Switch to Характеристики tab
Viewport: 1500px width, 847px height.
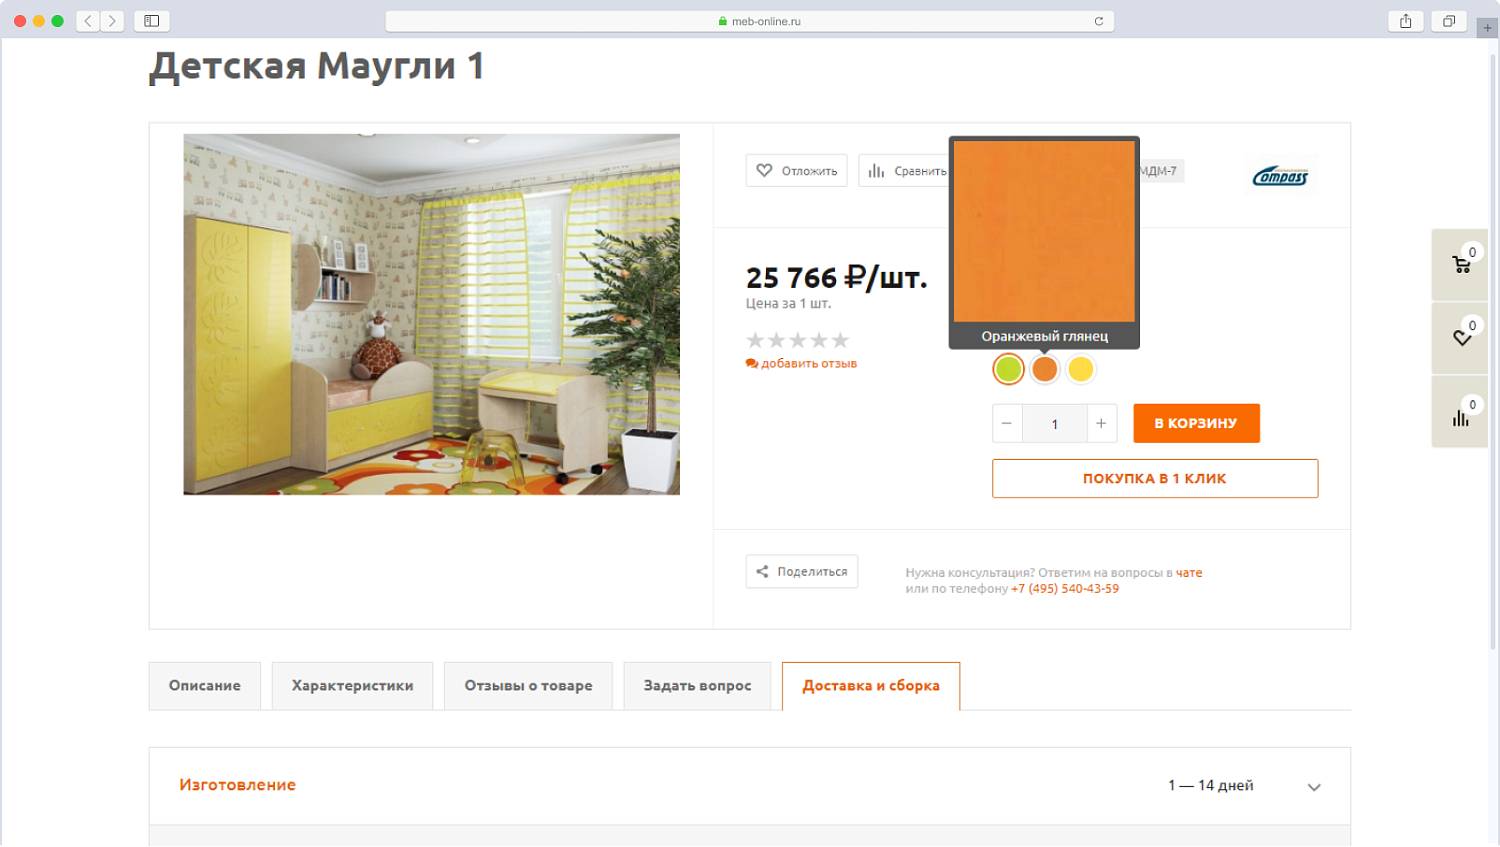[x=352, y=686]
